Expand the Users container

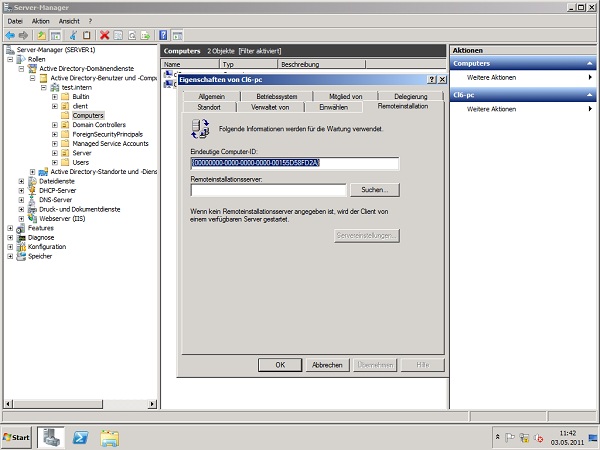(55, 162)
